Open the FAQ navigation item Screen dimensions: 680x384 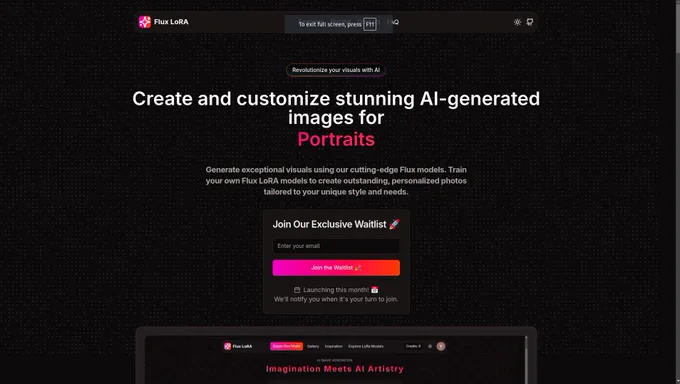(393, 22)
